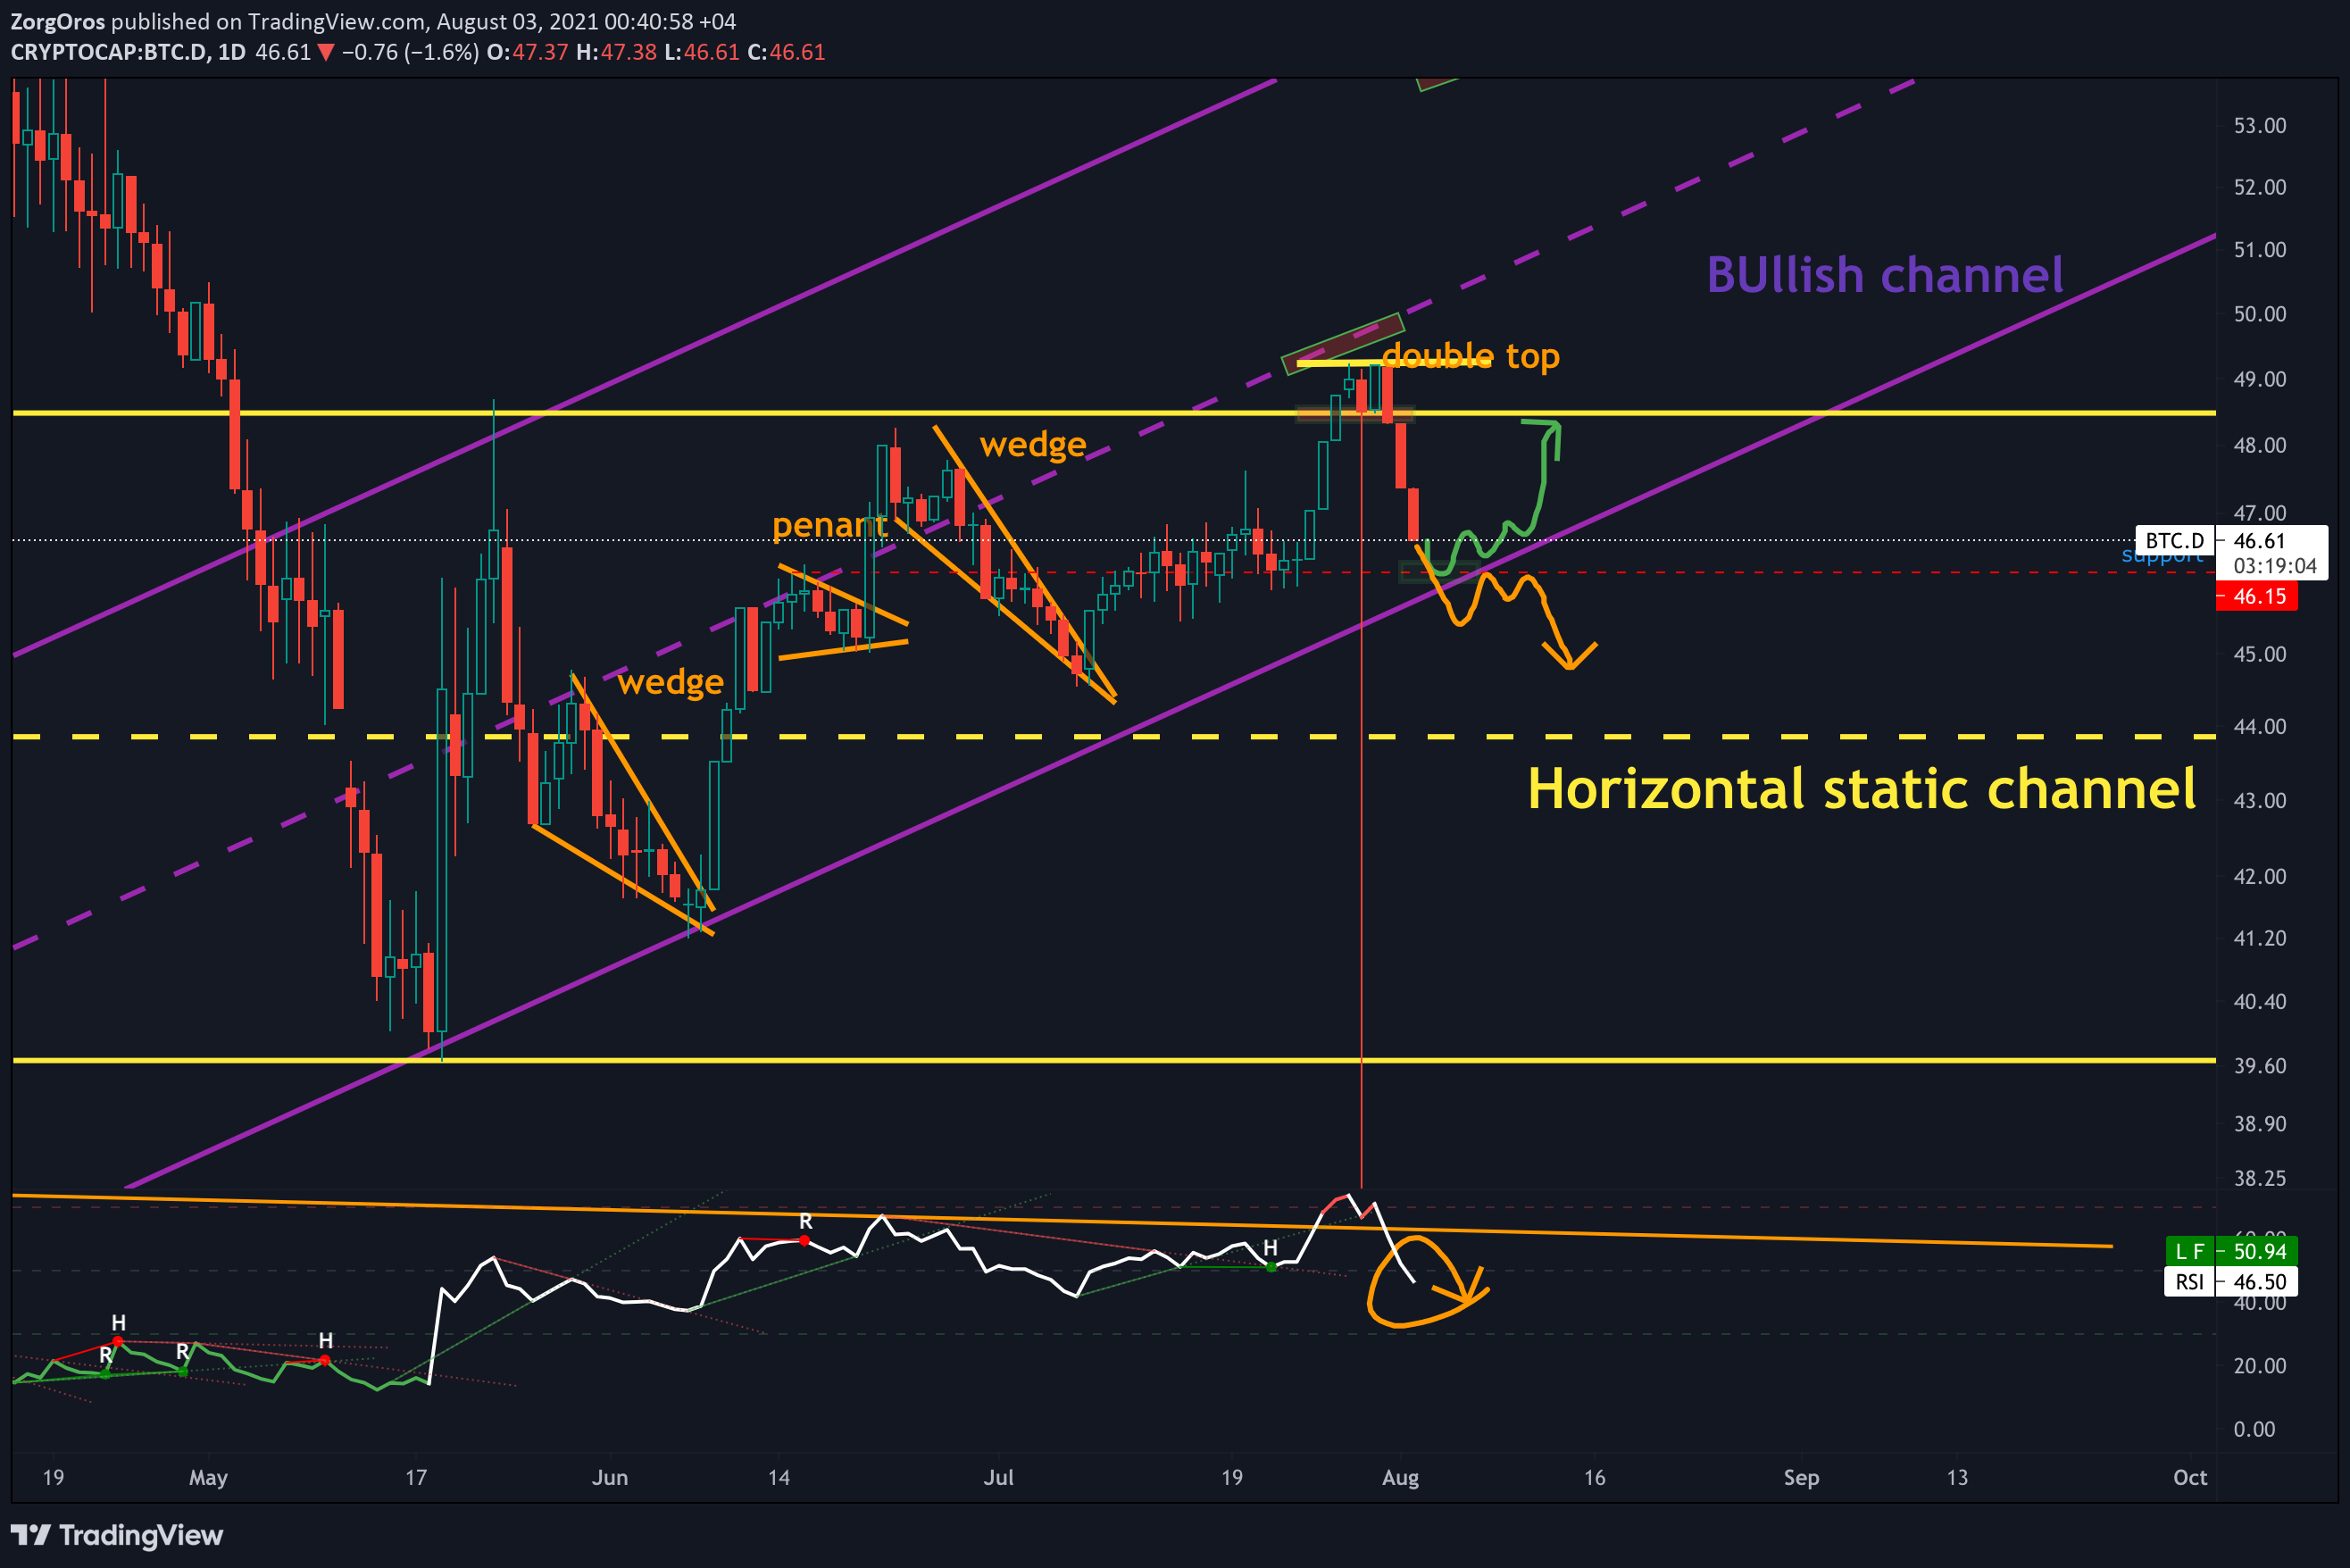Click the O:47.37 open value
Screen dimensions: 2350x1568
coord(527,52)
